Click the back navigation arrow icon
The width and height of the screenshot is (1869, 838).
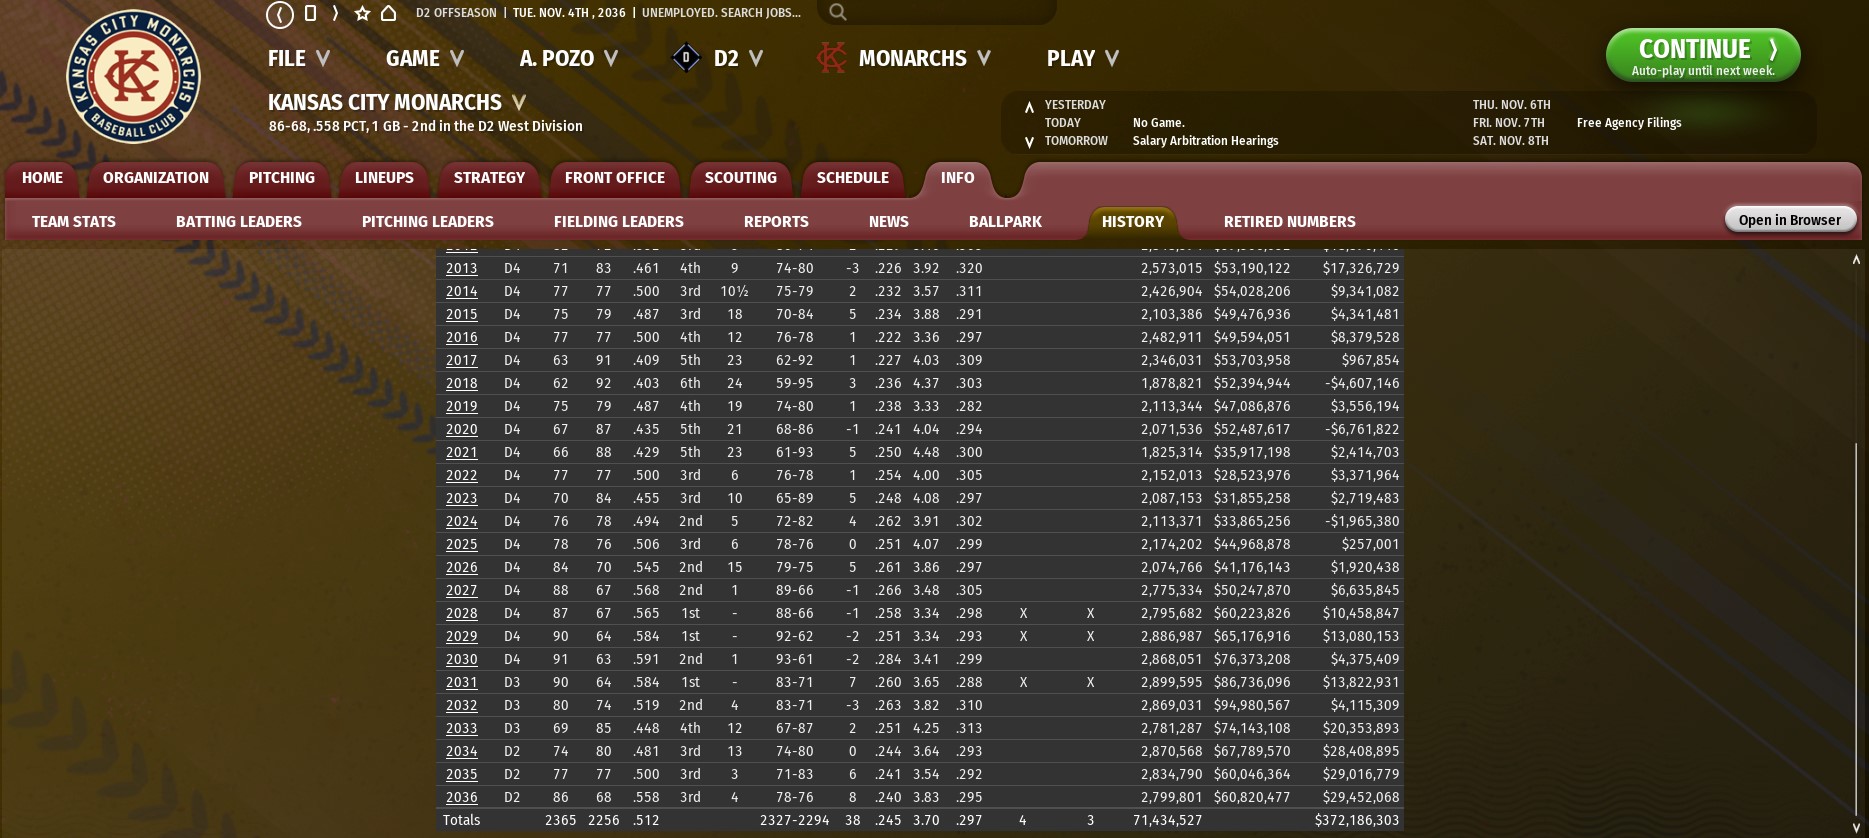click(x=280, y=14)
